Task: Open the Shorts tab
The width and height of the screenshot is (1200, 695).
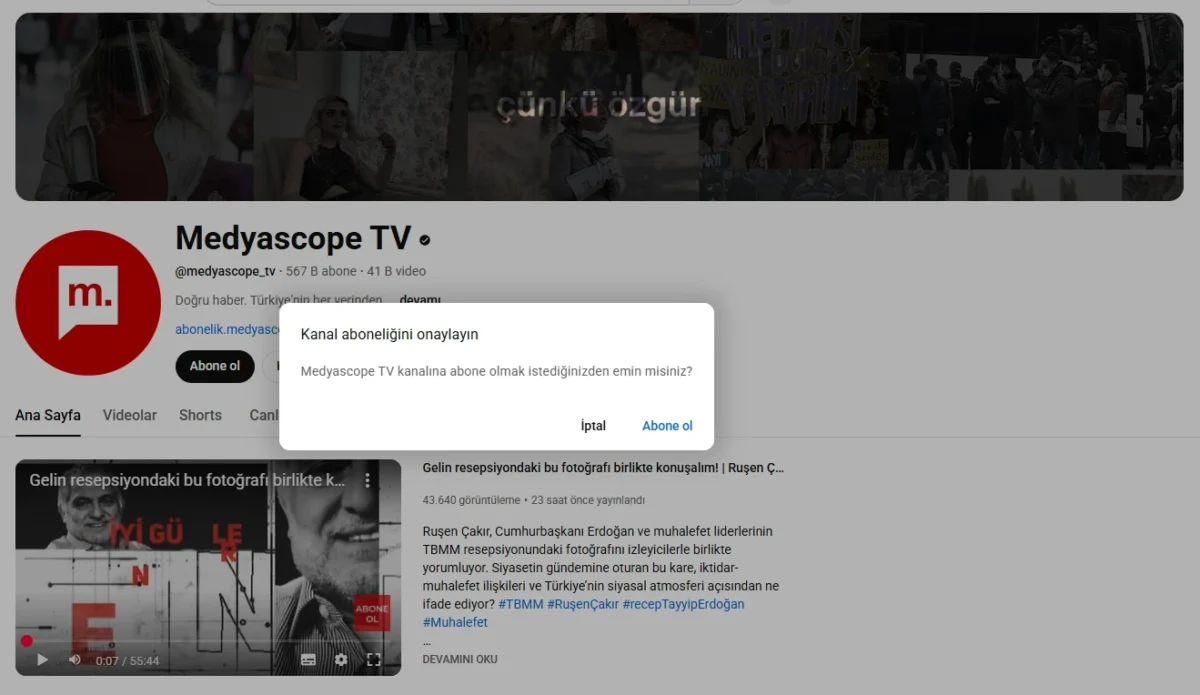Action: click(x=200, y=415)
